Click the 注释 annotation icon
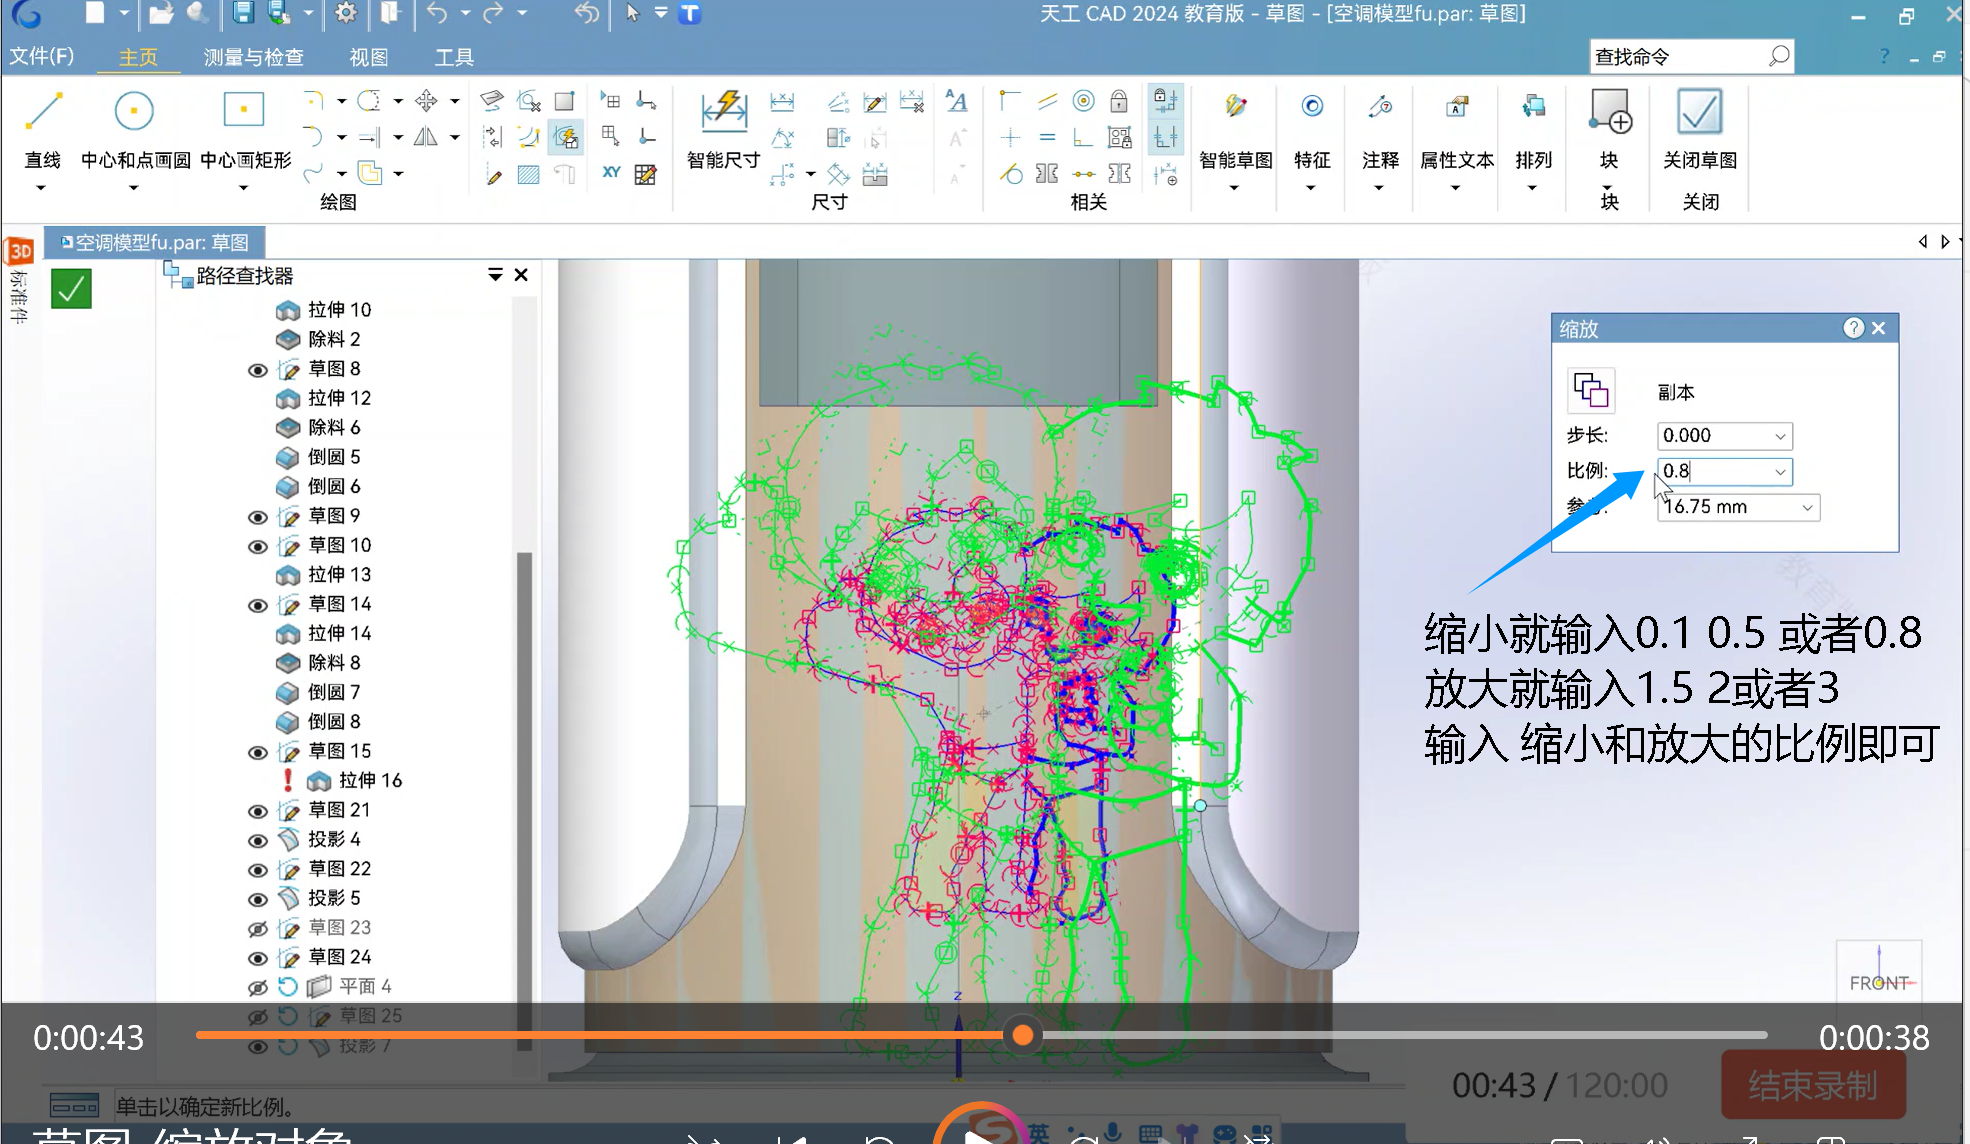Screen dimensions: 1970x1144 pyautogui.click(x=1380, y=106)
